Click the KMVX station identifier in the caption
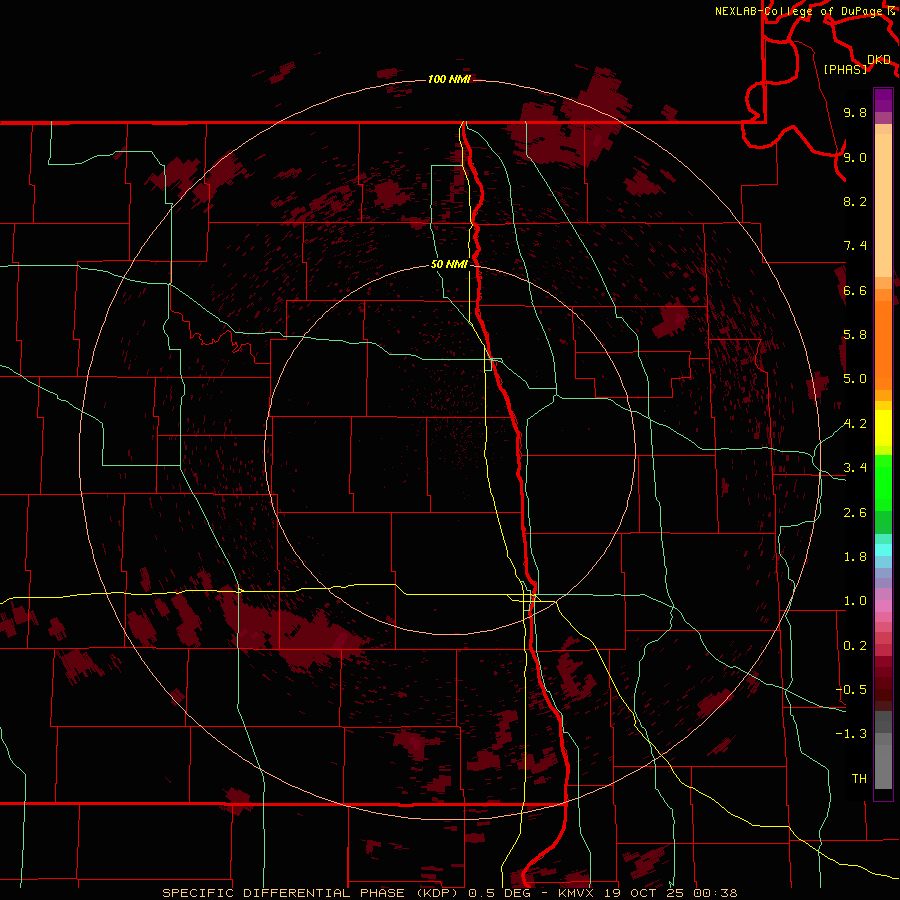 point(576,893)
